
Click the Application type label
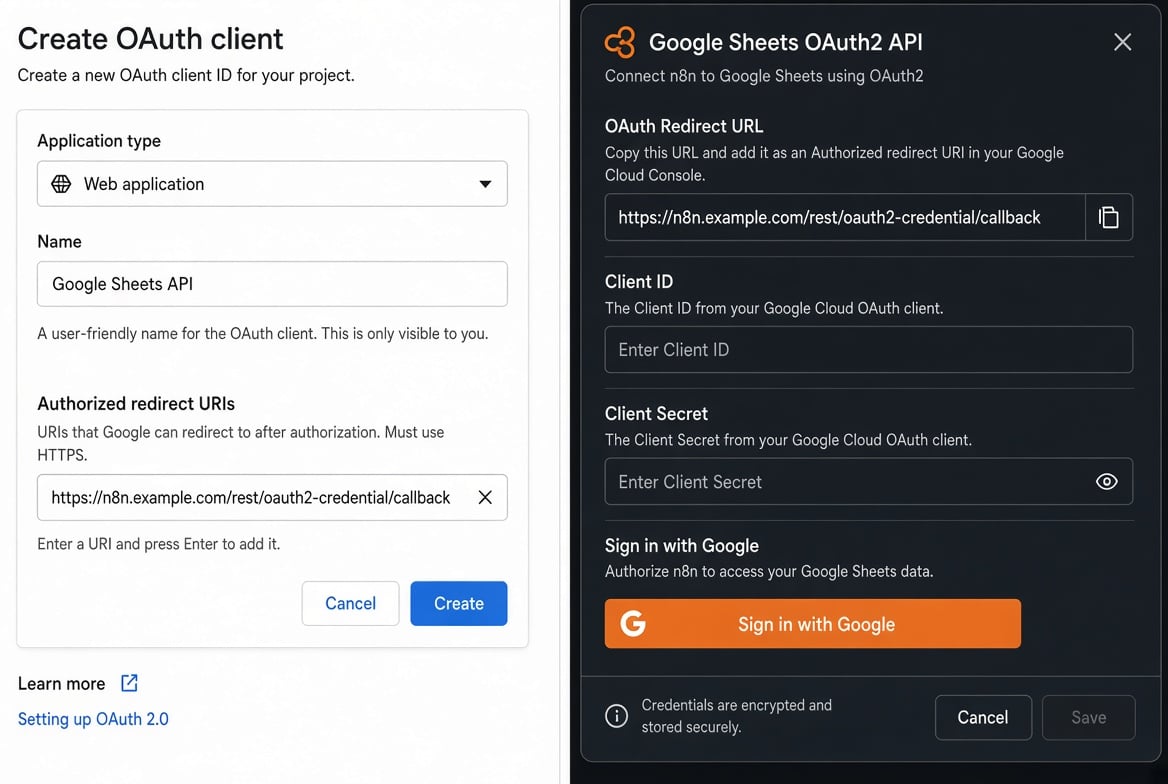click(99, 141)
